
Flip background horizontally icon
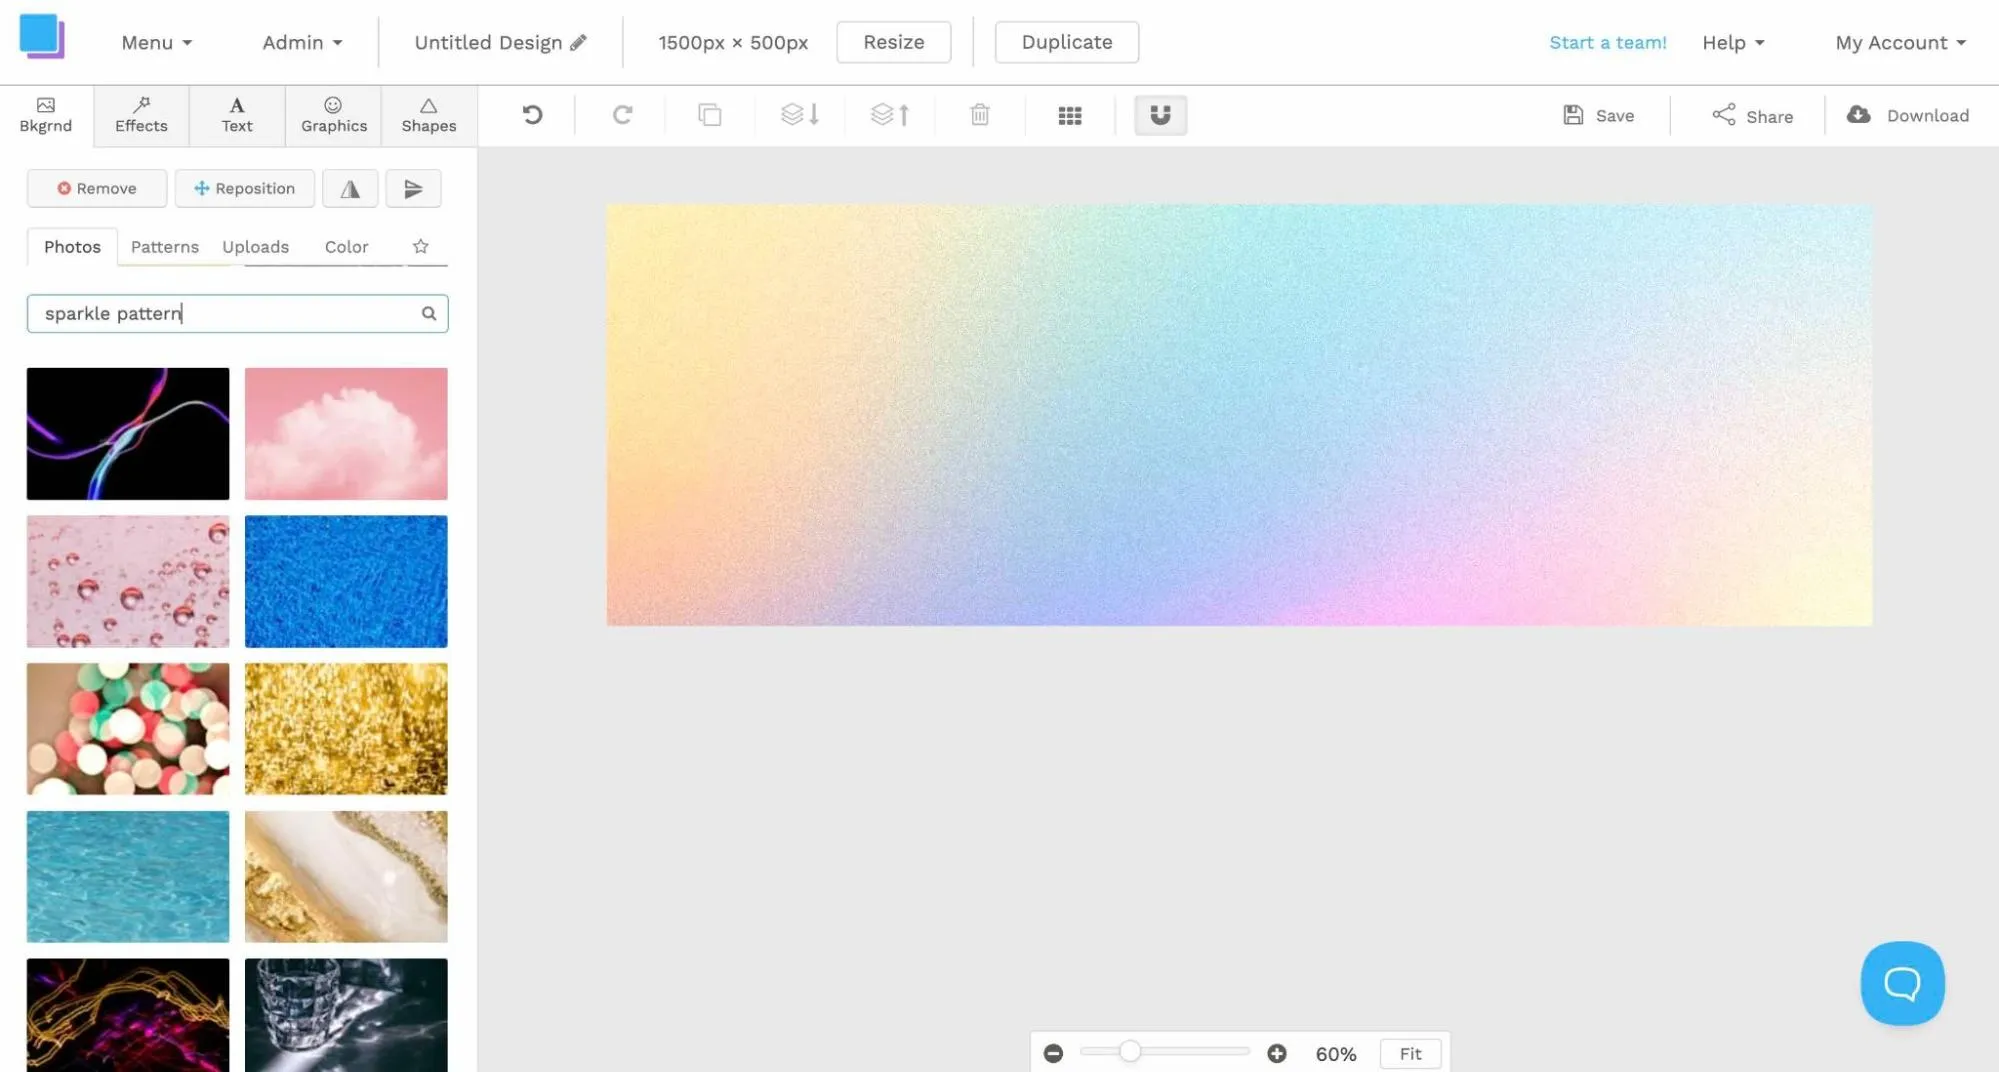(350, 189)
